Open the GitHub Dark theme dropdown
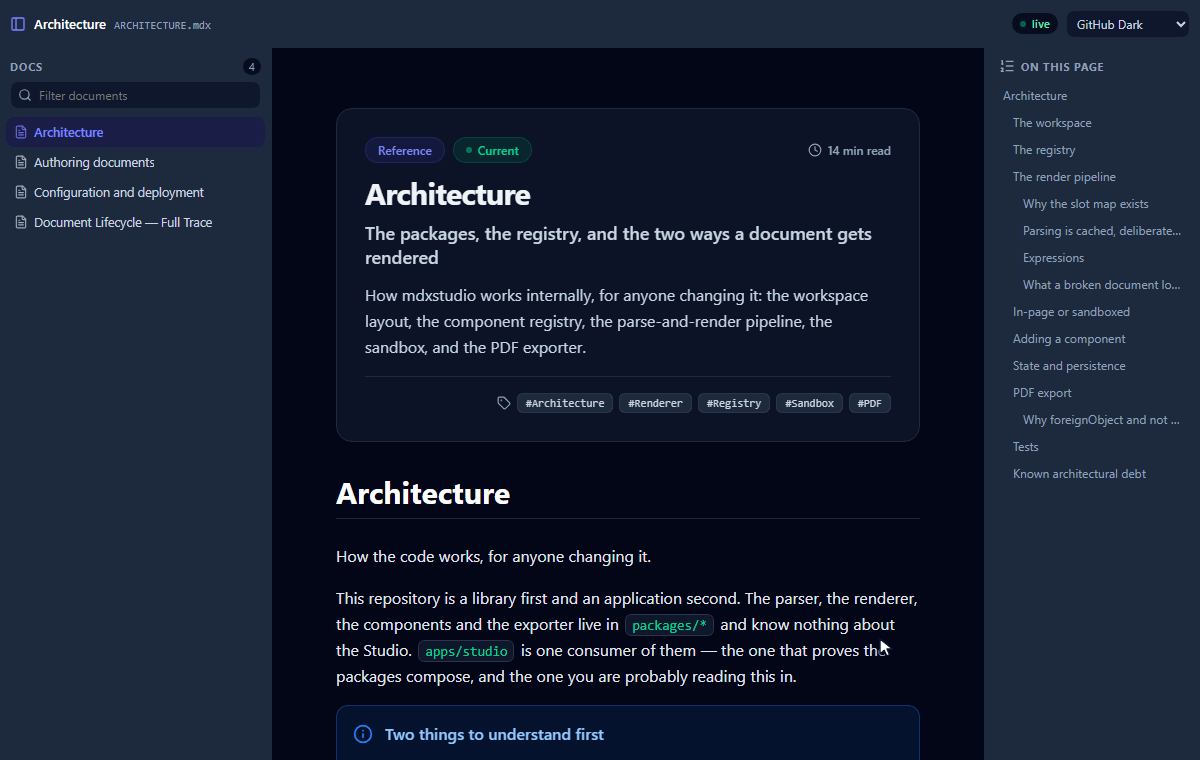This screenshot has height=760, width=1200. [1127, 24]
